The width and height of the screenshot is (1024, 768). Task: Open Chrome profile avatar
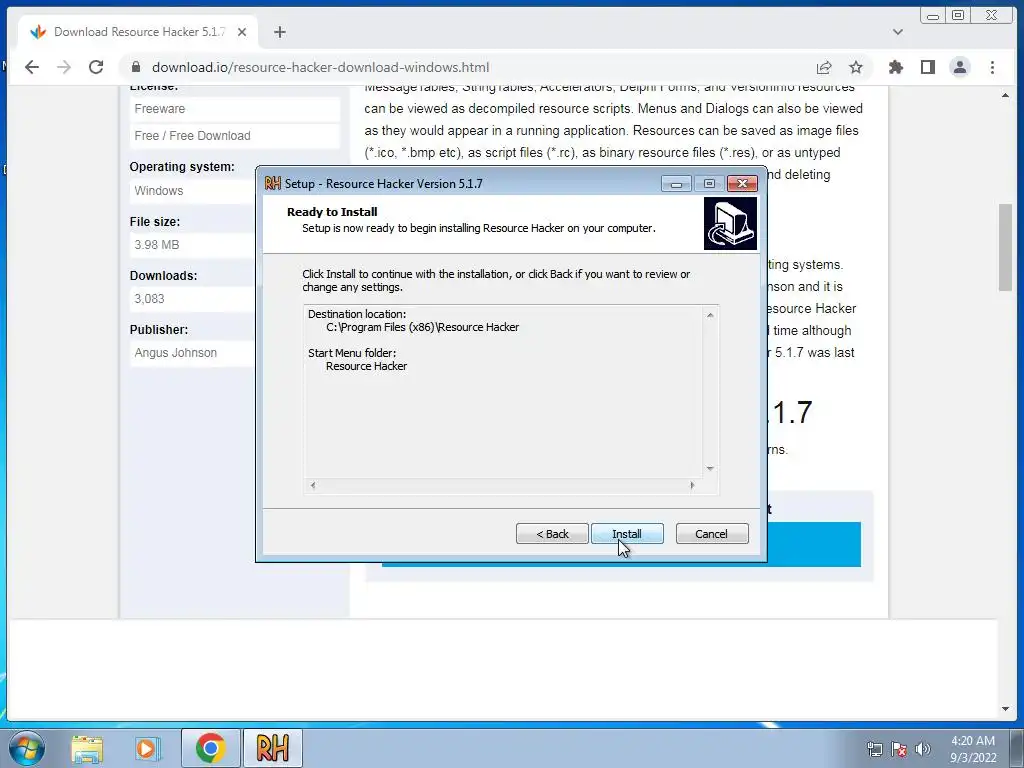[x=960, y=67]
